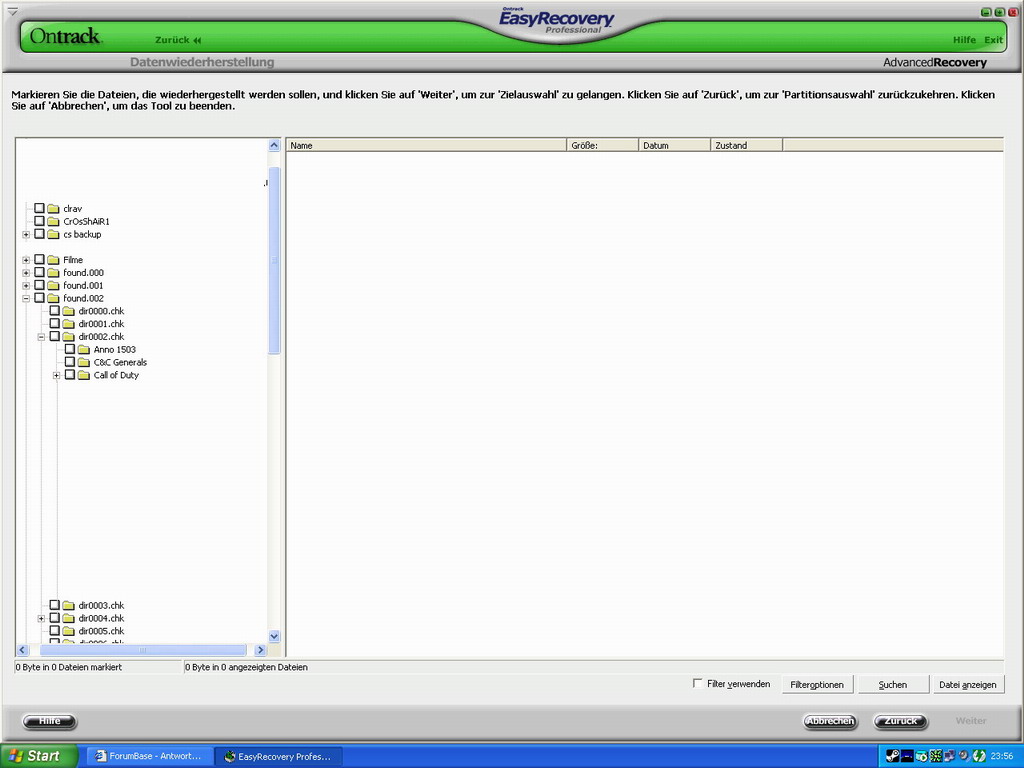This screenshot has height=768, width=1024.
Task: Open Filteroptionen
Action: (x=817, y=684)
